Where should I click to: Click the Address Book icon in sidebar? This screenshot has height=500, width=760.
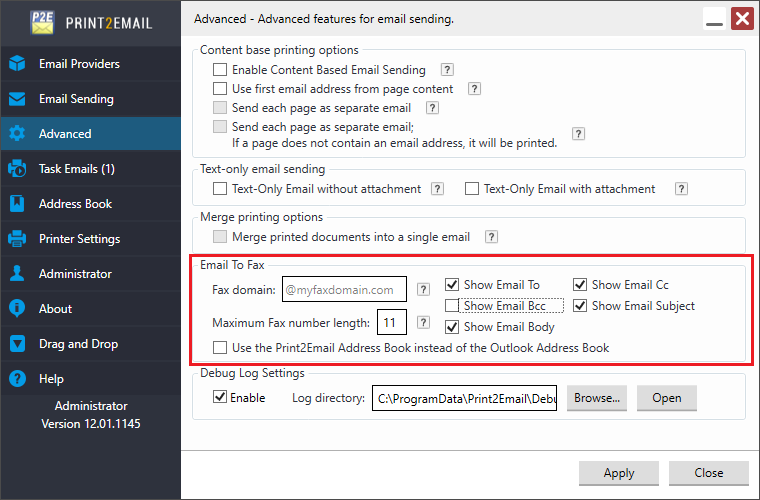pyautogui.click(x=17, y=204)
